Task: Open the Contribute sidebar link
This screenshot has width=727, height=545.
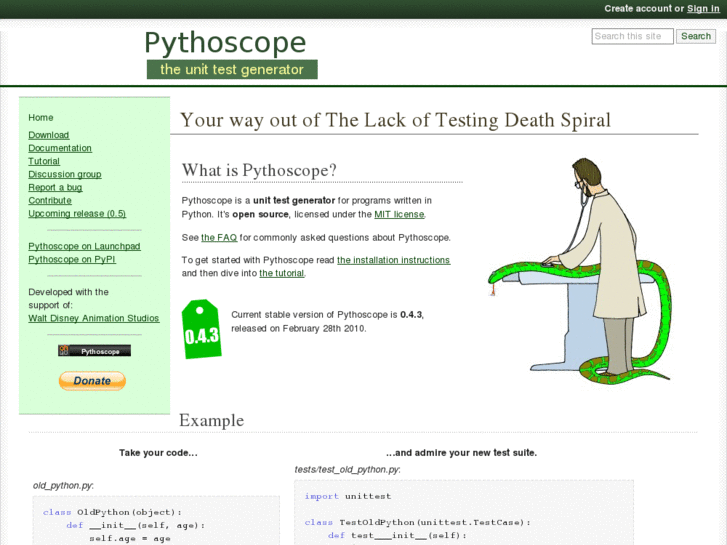Action: 50,200
